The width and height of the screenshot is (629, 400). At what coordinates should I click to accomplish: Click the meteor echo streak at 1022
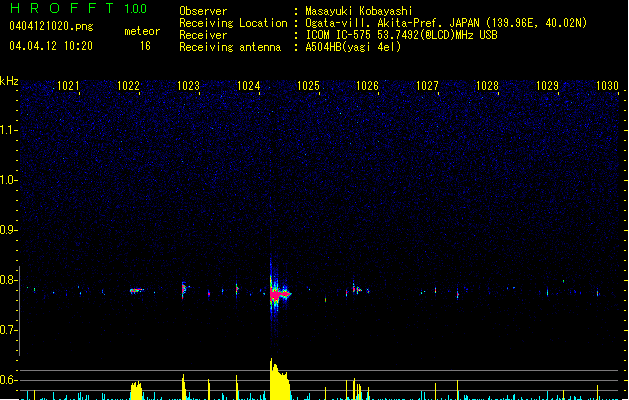(136, 290)
